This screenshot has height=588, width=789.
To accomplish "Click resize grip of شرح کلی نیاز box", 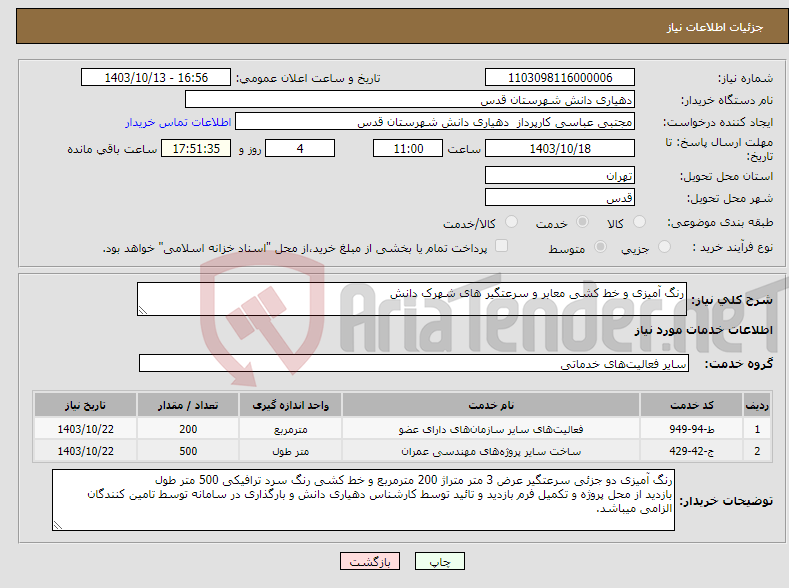I will pyautogui.click(x=143, y=310).
